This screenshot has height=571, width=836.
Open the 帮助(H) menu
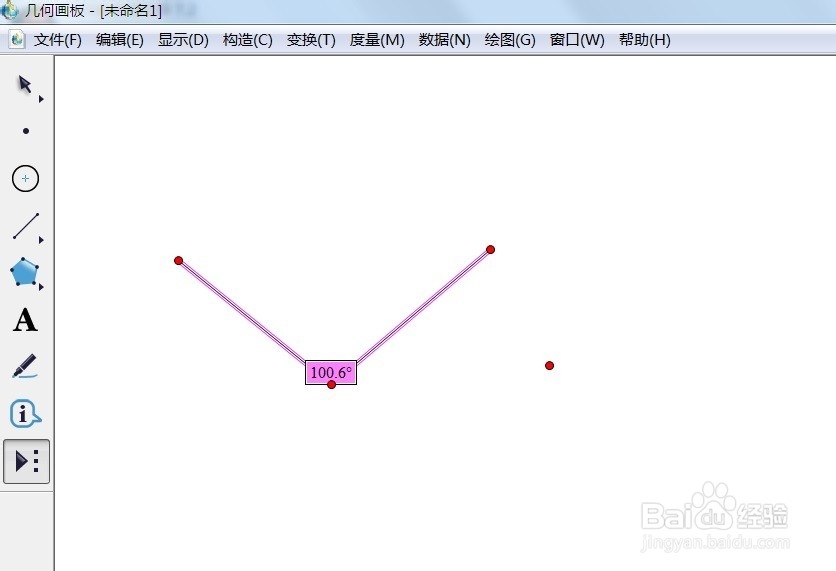click(x=645, y=40)
